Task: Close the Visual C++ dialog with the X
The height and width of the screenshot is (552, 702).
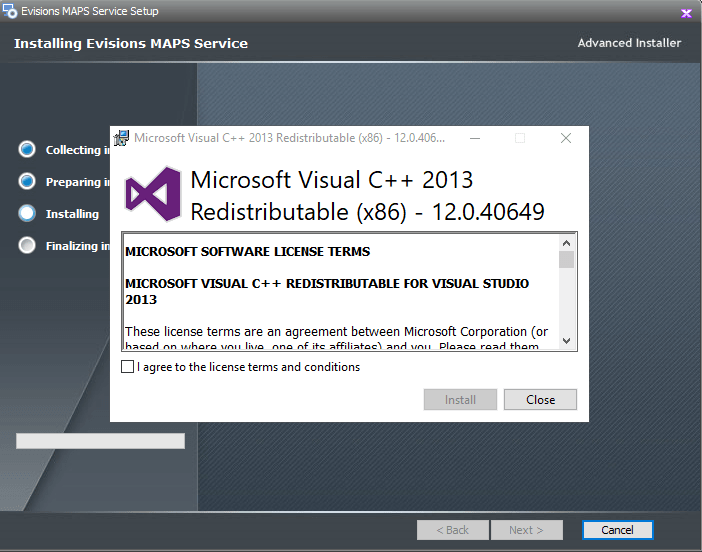Action: (x=566, y=138)
